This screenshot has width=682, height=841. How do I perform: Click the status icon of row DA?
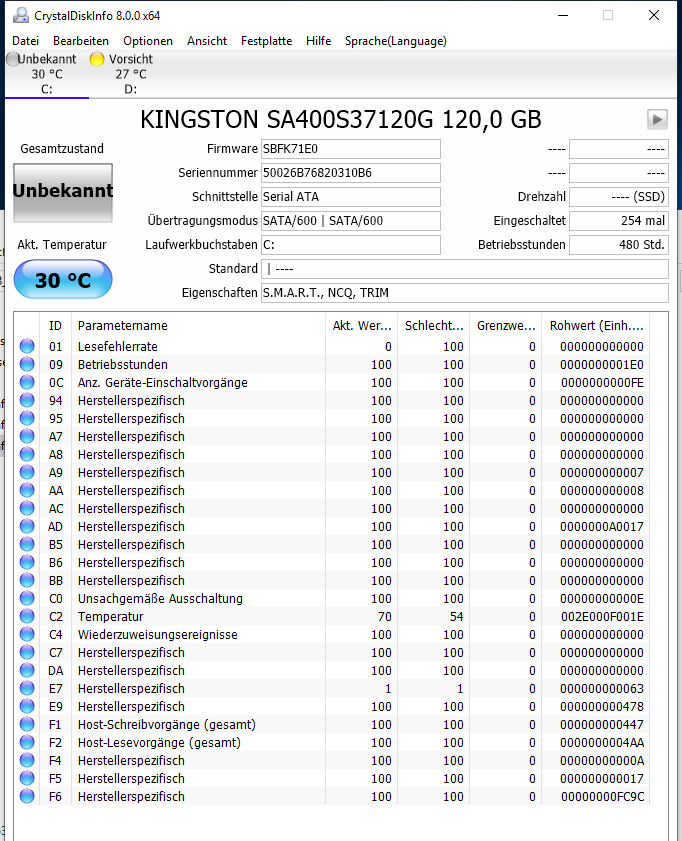pyautogui.click(x=27, y=670)
